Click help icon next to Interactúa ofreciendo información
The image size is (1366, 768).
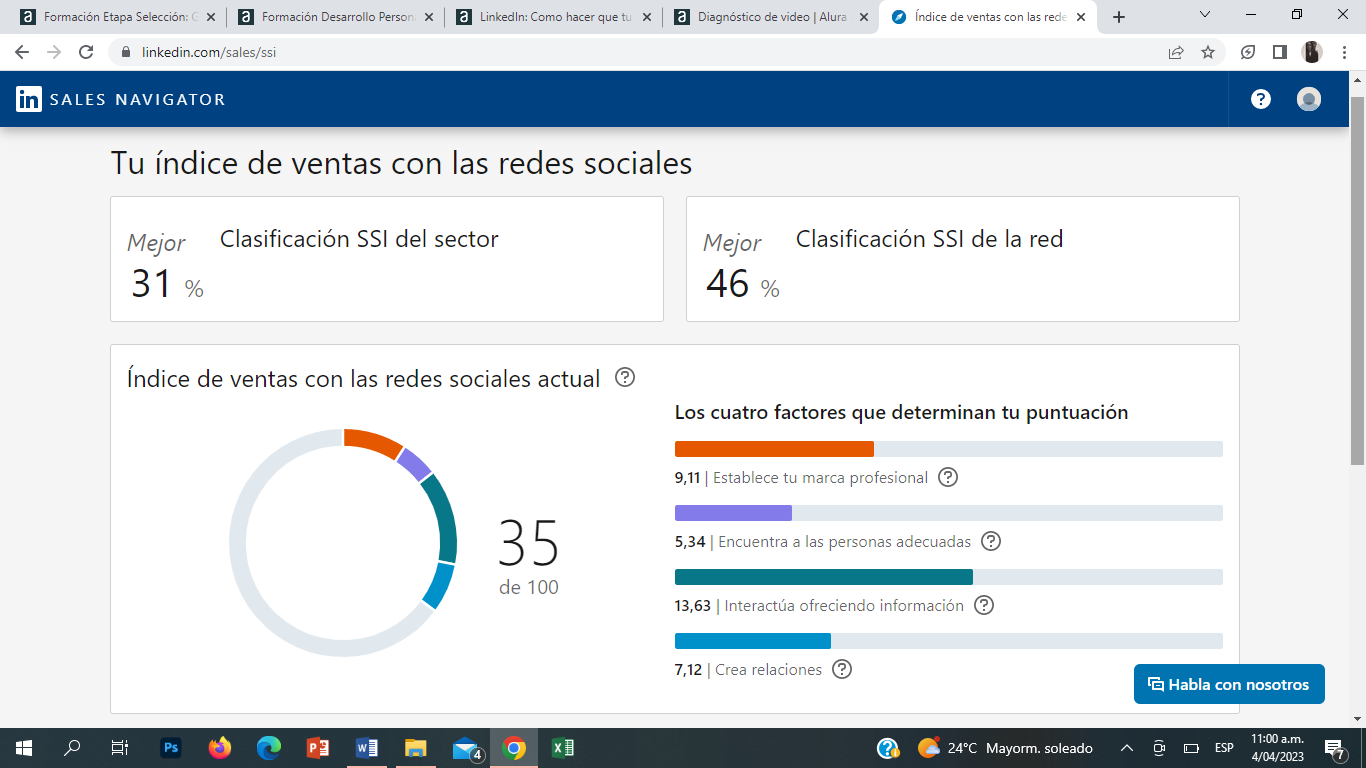pos(984,605)
